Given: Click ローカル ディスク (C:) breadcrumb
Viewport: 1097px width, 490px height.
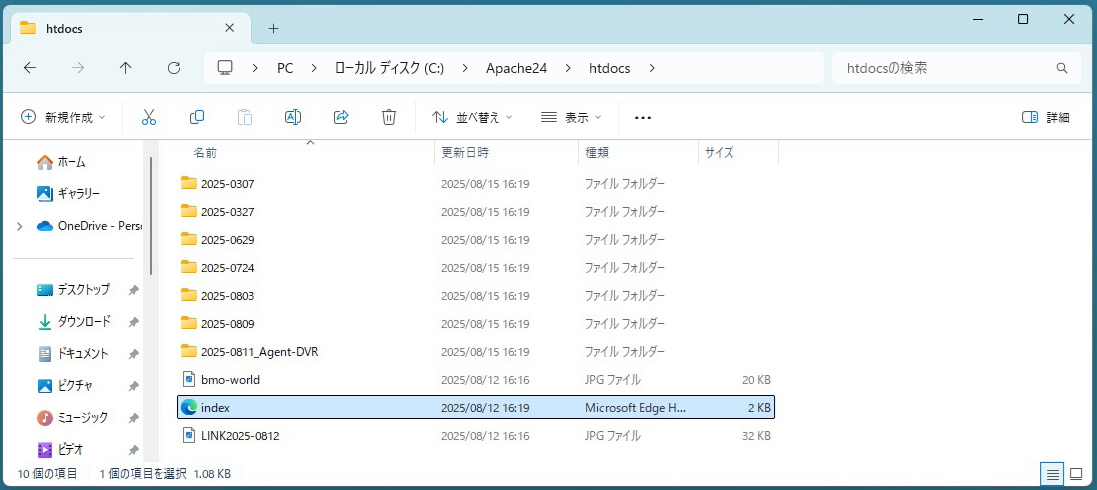Looking at the screenshot, I should pos(390,68).
